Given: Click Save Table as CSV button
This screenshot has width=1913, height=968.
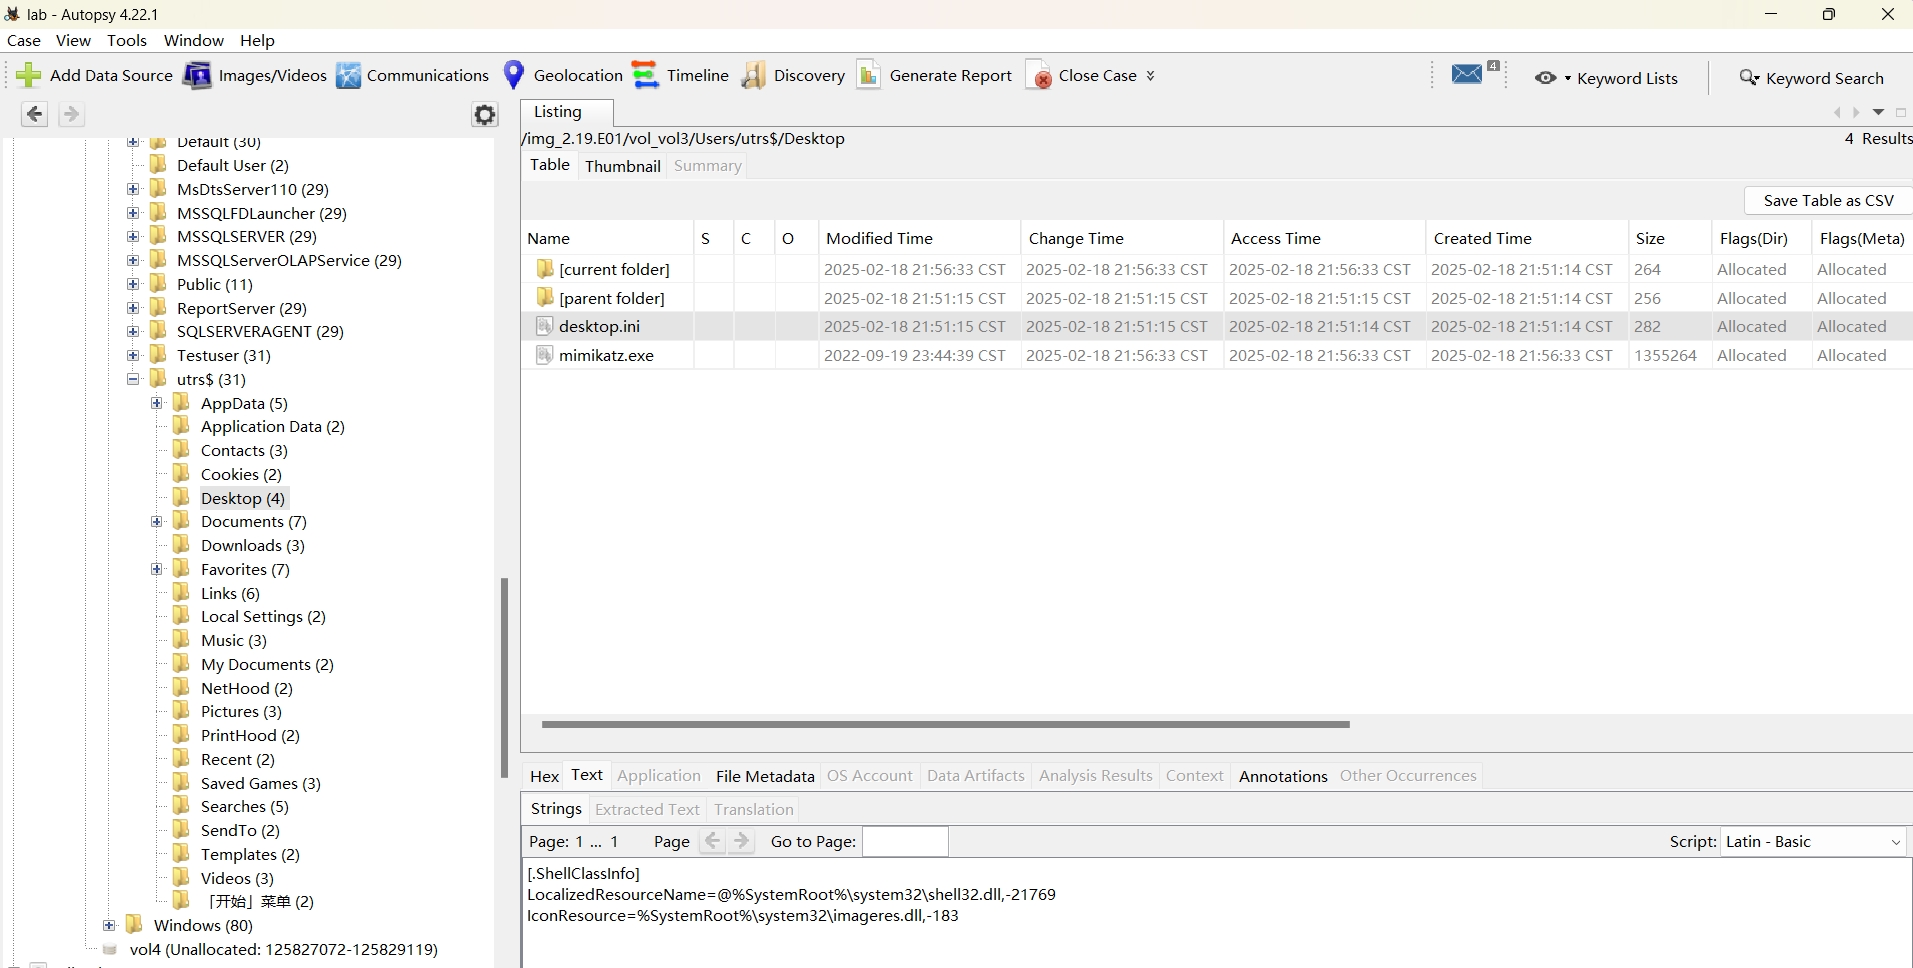Looking at the screenshot, I should coord(1828,200).
